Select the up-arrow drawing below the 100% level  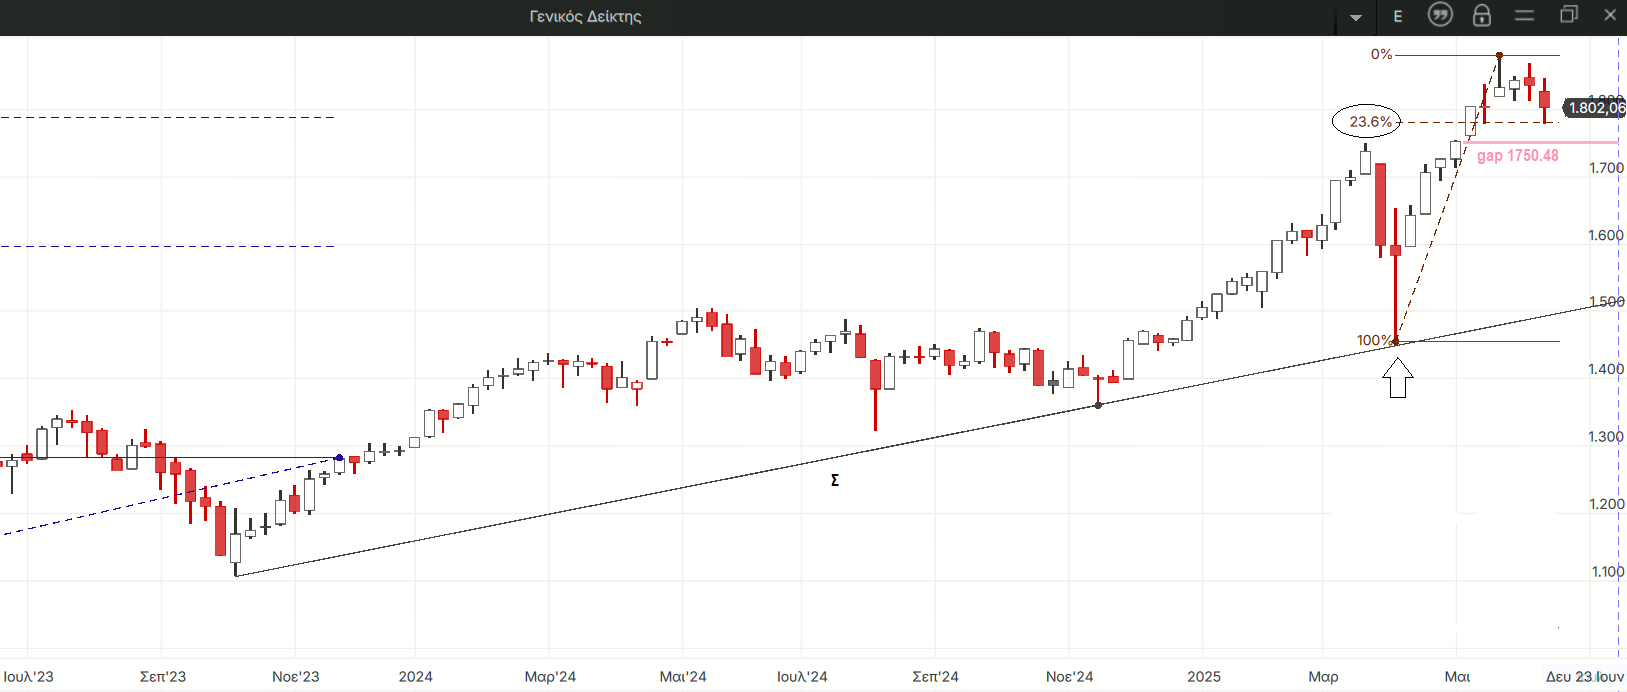pyautogui.click(x=1397, y=377)
